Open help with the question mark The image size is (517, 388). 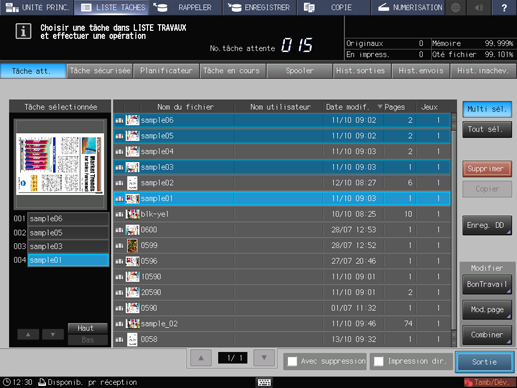[x=504, y=7]
